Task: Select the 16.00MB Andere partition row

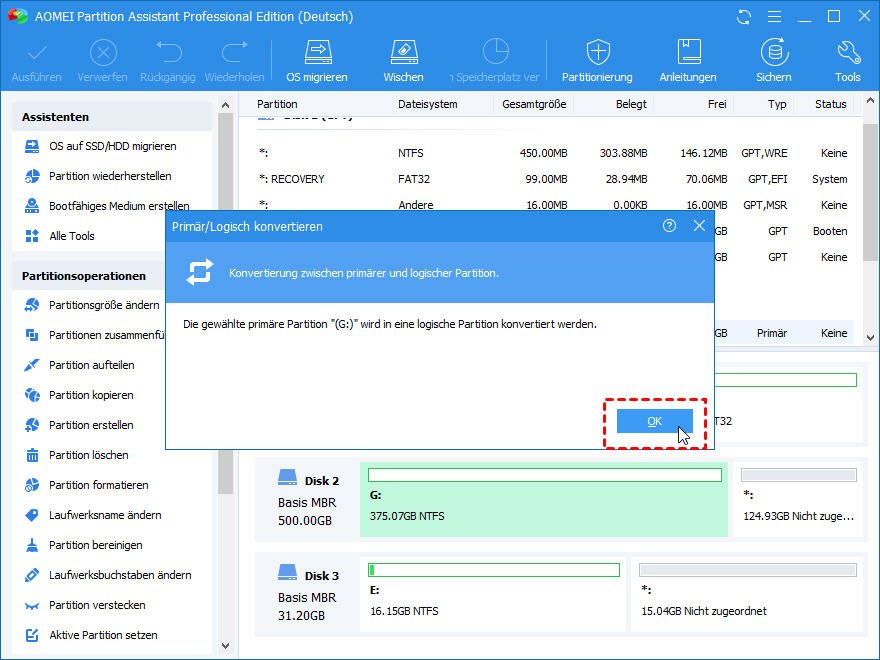Action: [553, 205]
